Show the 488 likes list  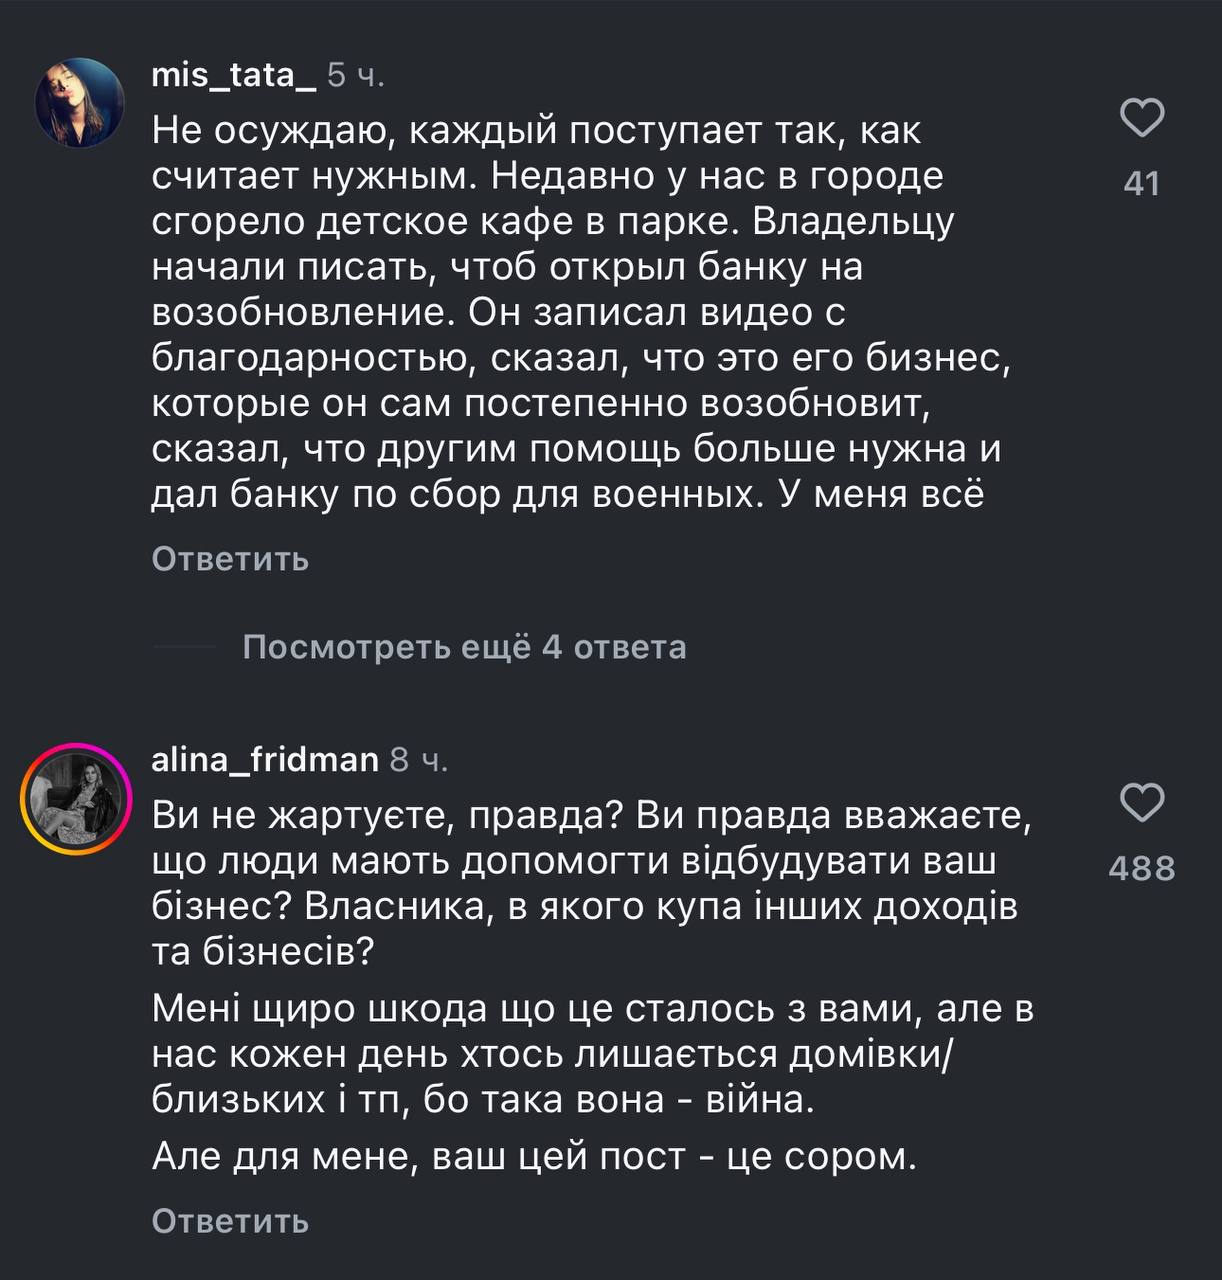coord(1141,868)
